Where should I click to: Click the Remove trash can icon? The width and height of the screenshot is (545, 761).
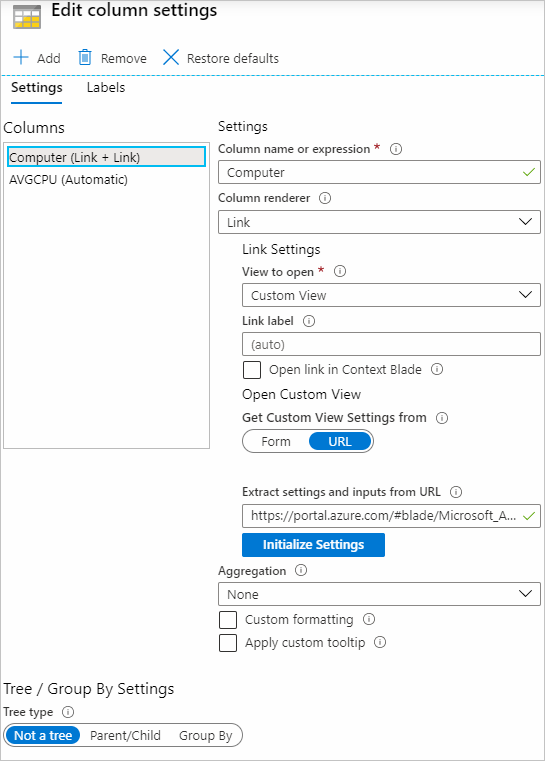(x=85, y=57)
